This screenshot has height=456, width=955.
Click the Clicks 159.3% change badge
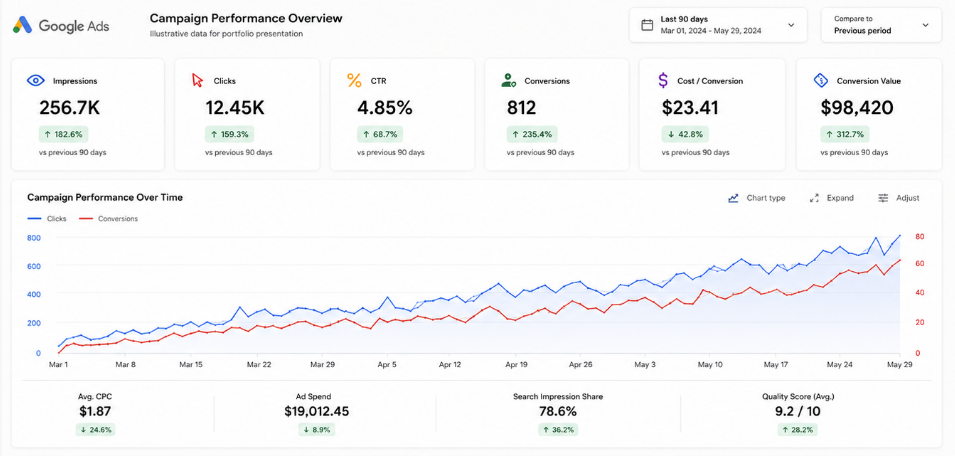point(229,134)
